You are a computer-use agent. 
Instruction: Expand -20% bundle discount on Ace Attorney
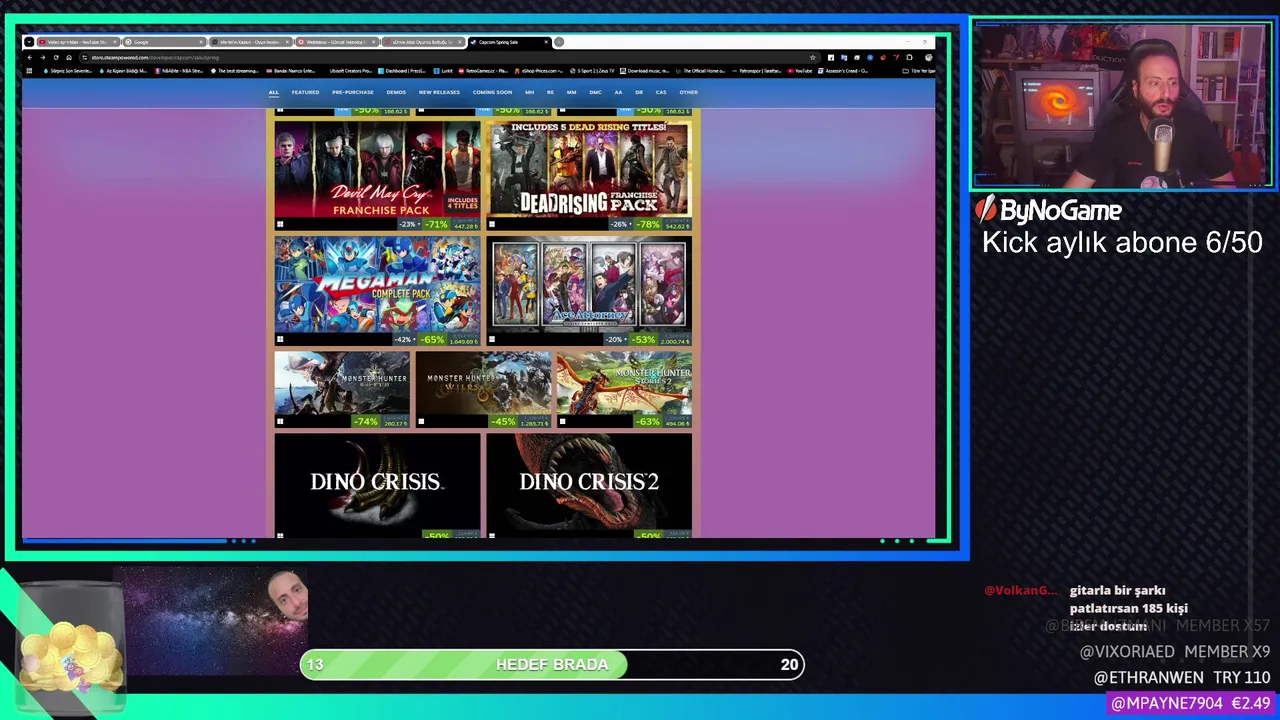(617, 340)
